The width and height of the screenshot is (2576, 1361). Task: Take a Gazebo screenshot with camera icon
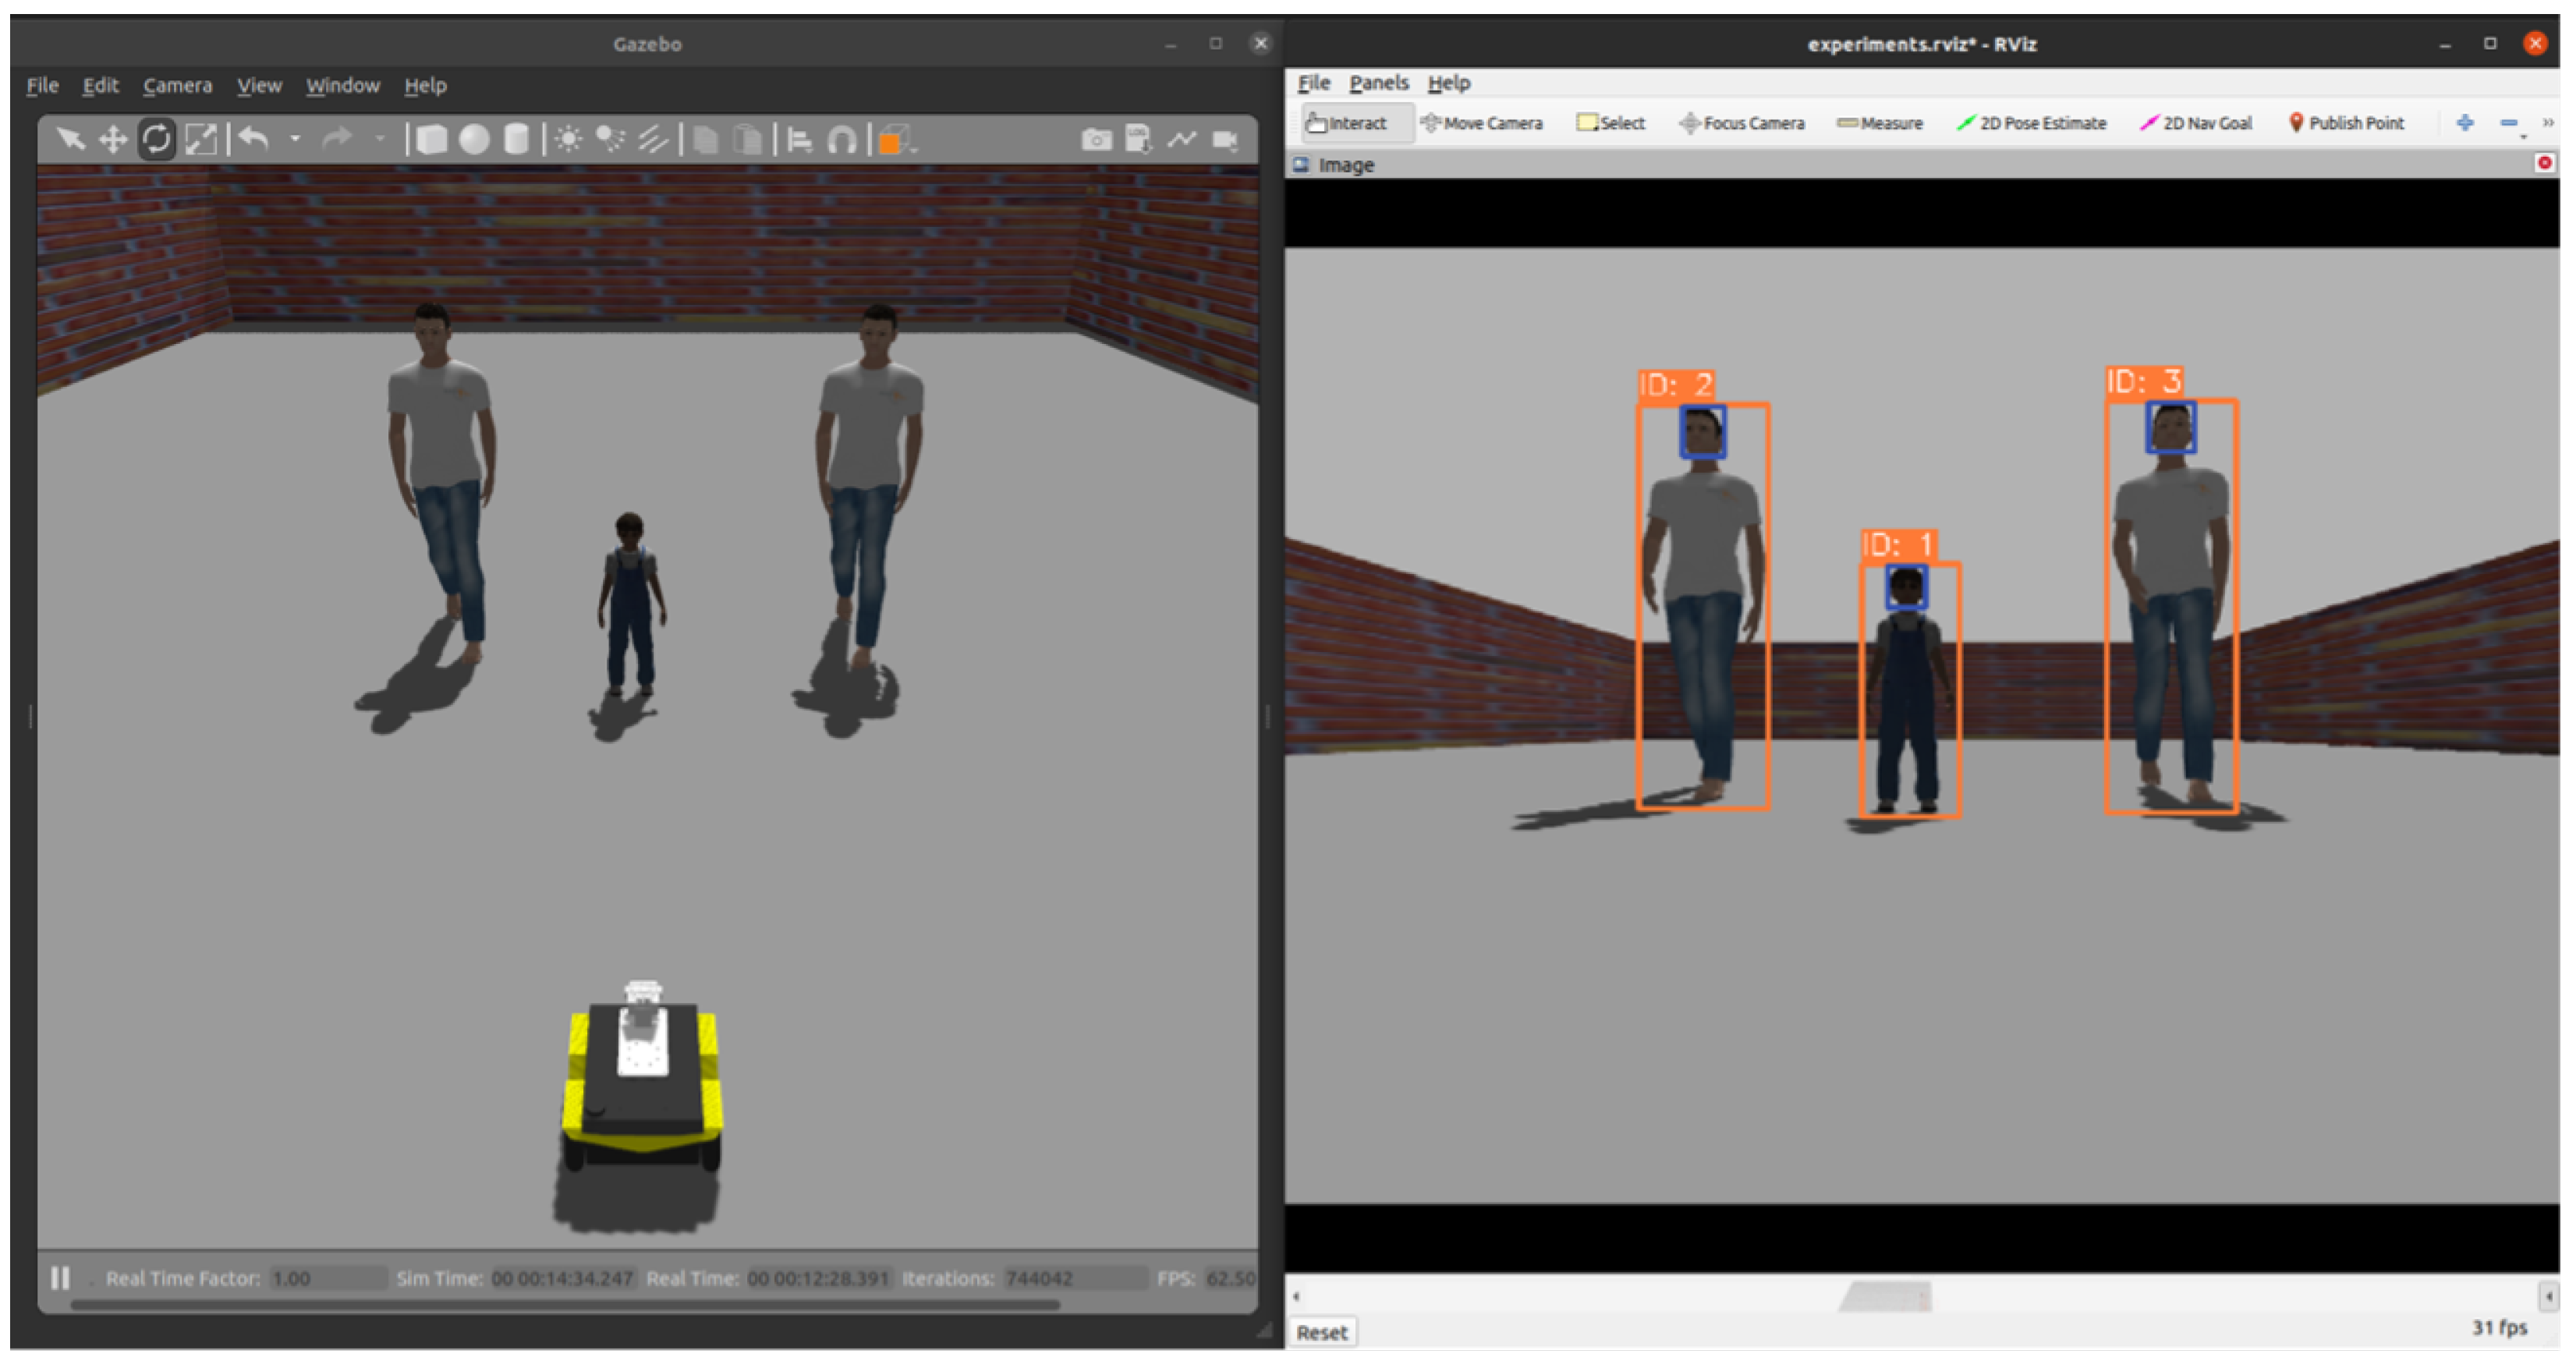[x=1096, y=139]
